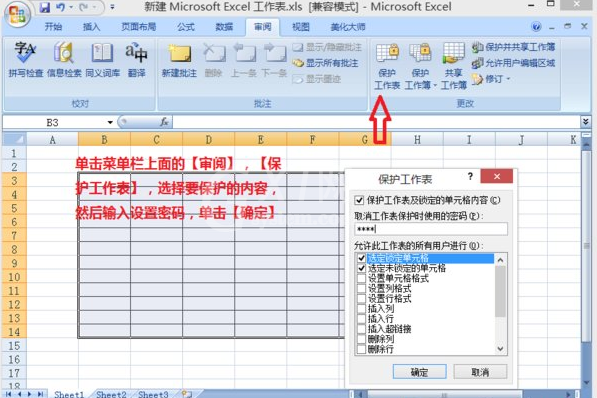This screenshot has width=597, height=398.
Task: Open 公式 ribbon tab
Action: pos(186,27)
